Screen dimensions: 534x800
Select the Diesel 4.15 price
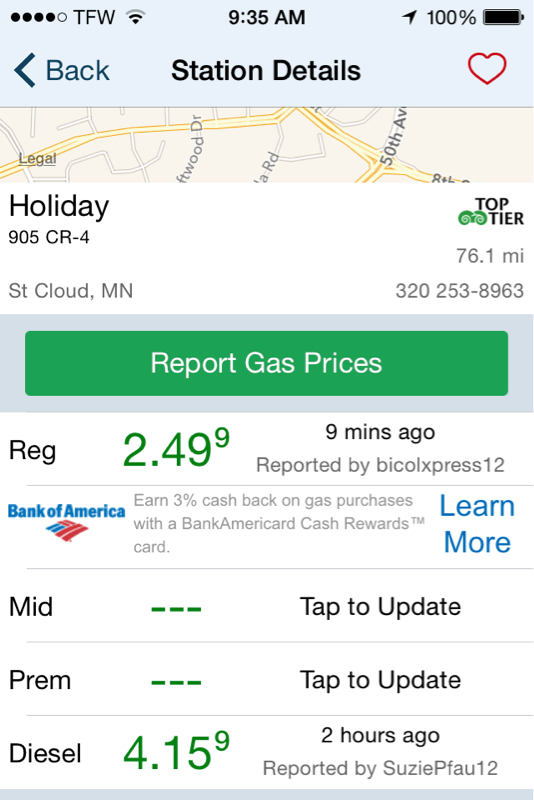tap(176, 752)
